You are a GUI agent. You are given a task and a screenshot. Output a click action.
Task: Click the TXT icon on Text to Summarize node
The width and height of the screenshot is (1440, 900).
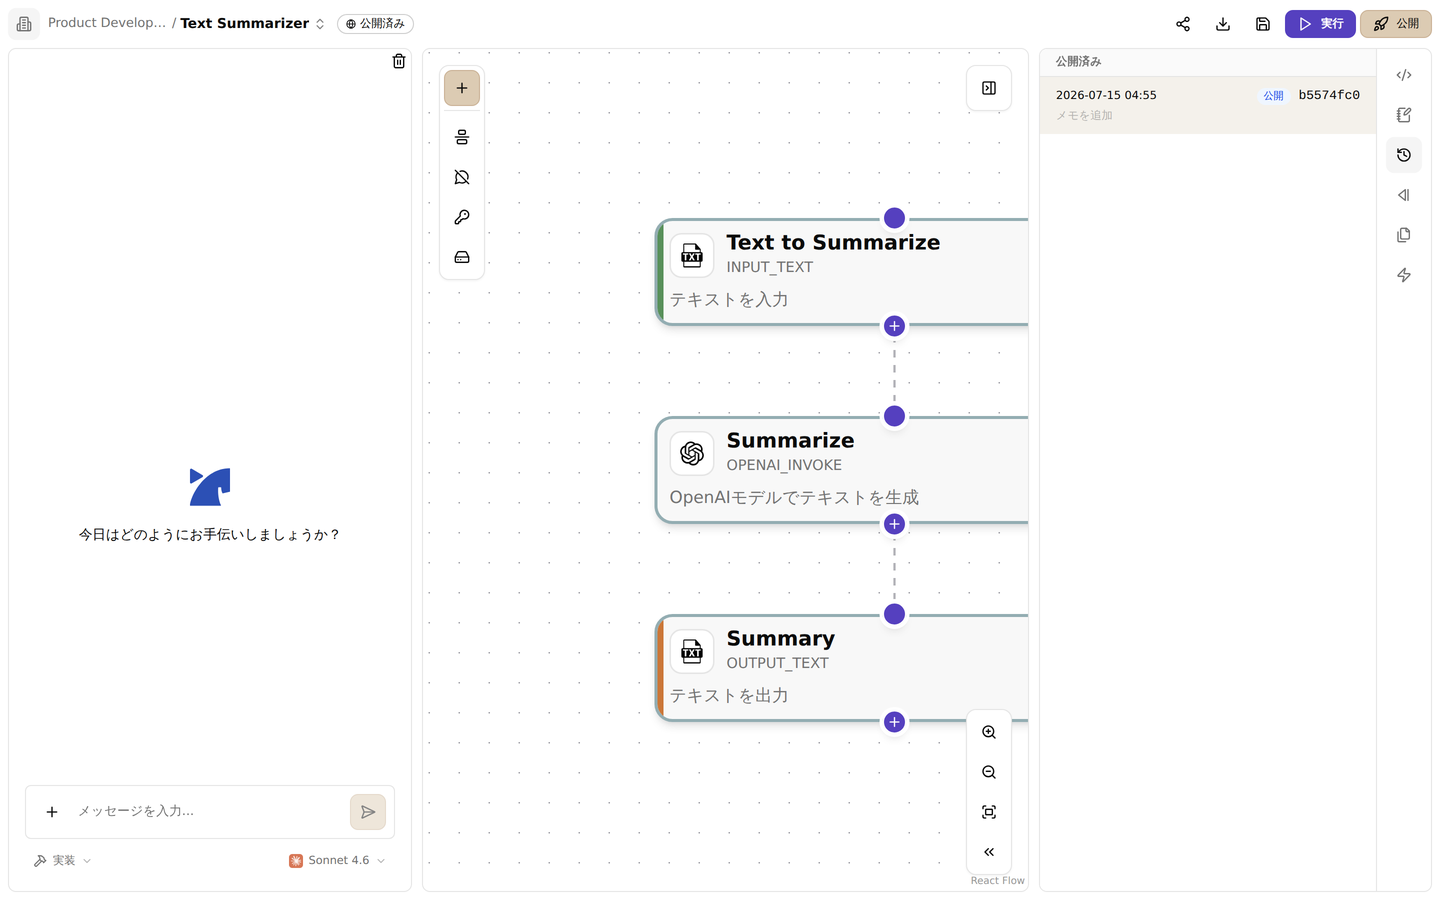coord(692,256)
